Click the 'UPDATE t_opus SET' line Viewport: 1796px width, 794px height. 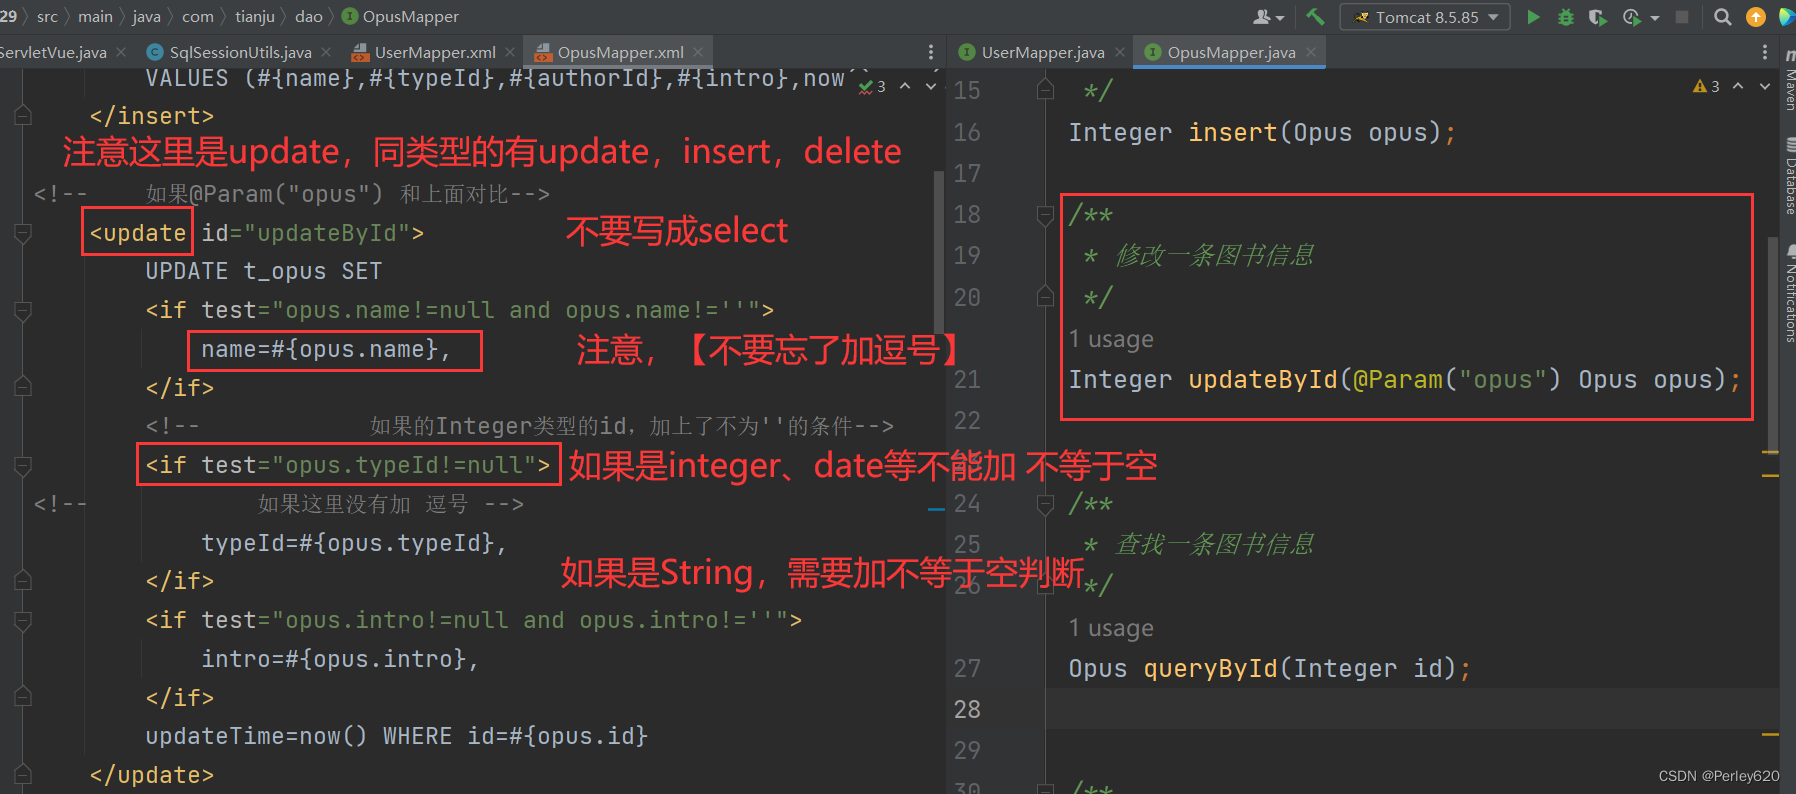[x=264, y=272]
